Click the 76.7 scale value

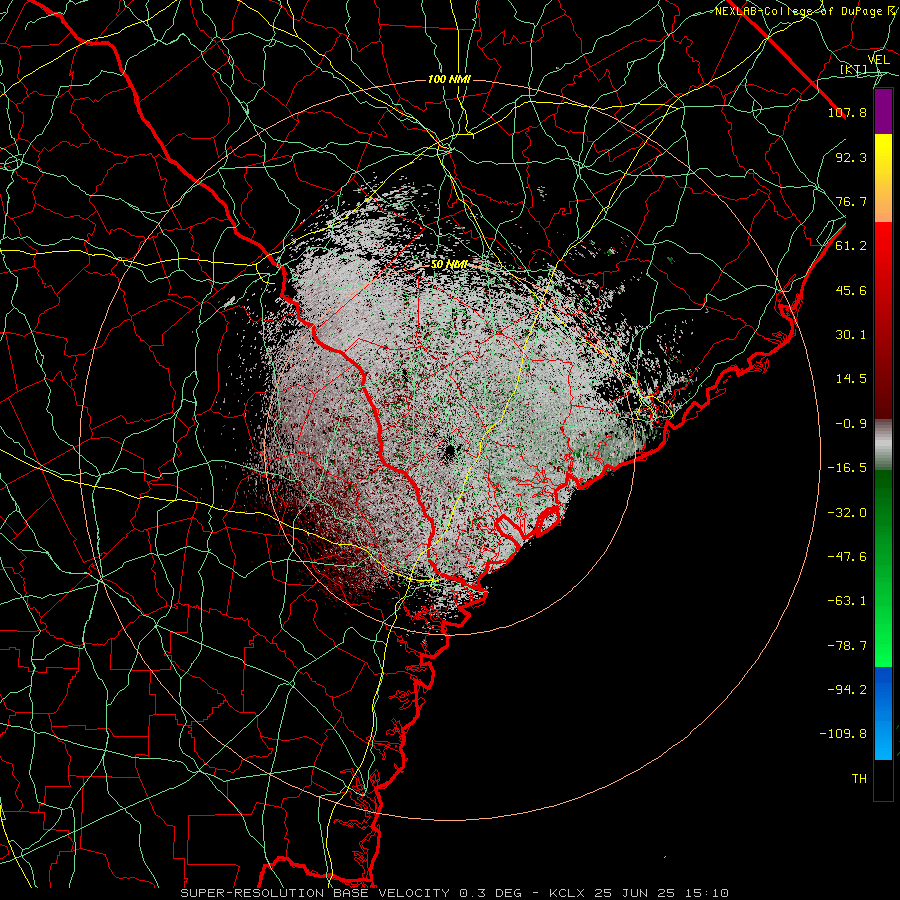click(851, 201)
